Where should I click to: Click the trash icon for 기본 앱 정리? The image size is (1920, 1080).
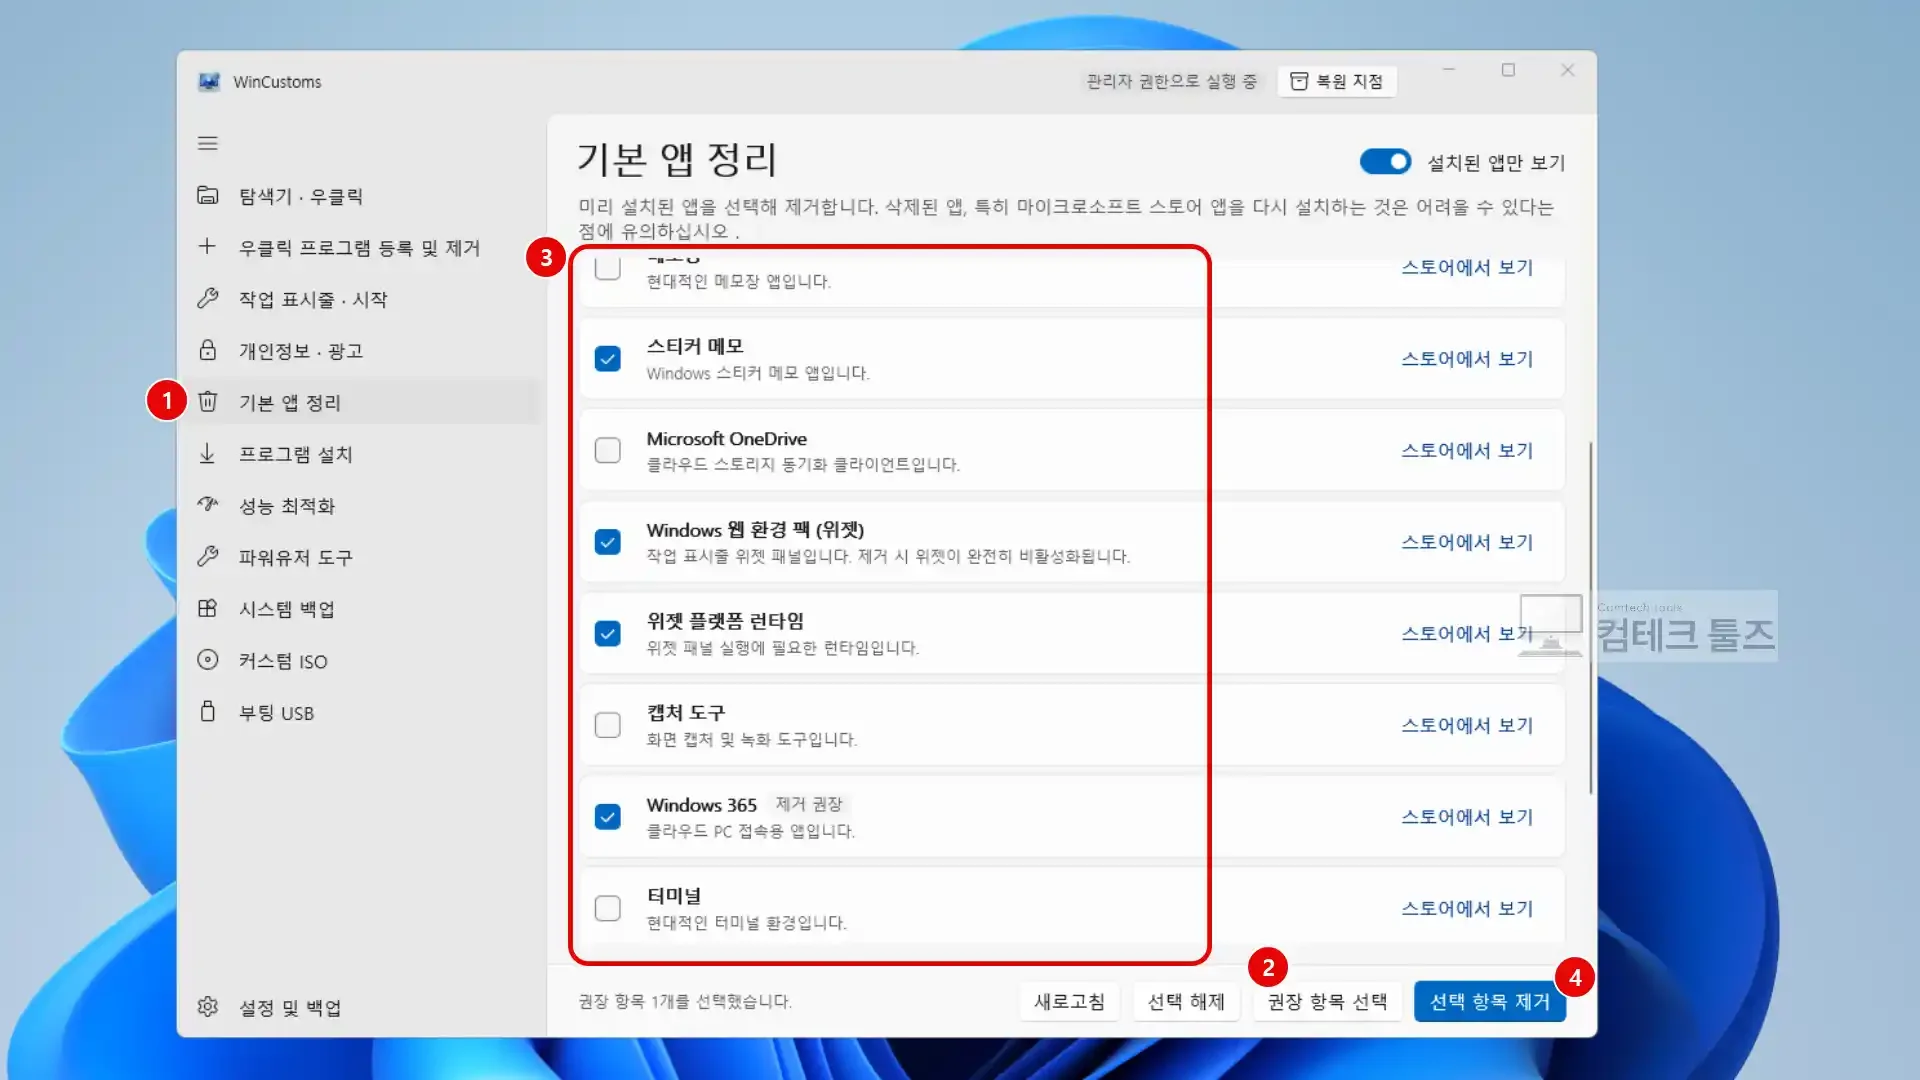pyautogui.click(x=208, y=402)
